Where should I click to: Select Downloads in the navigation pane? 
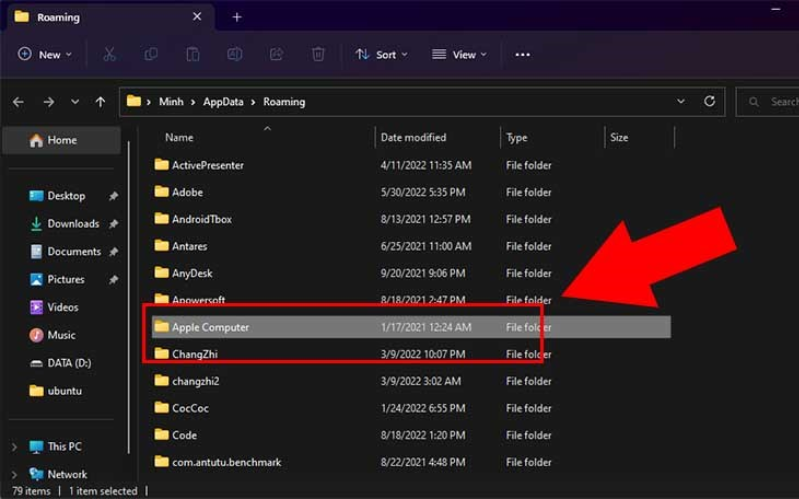click(x=73, y=224)
